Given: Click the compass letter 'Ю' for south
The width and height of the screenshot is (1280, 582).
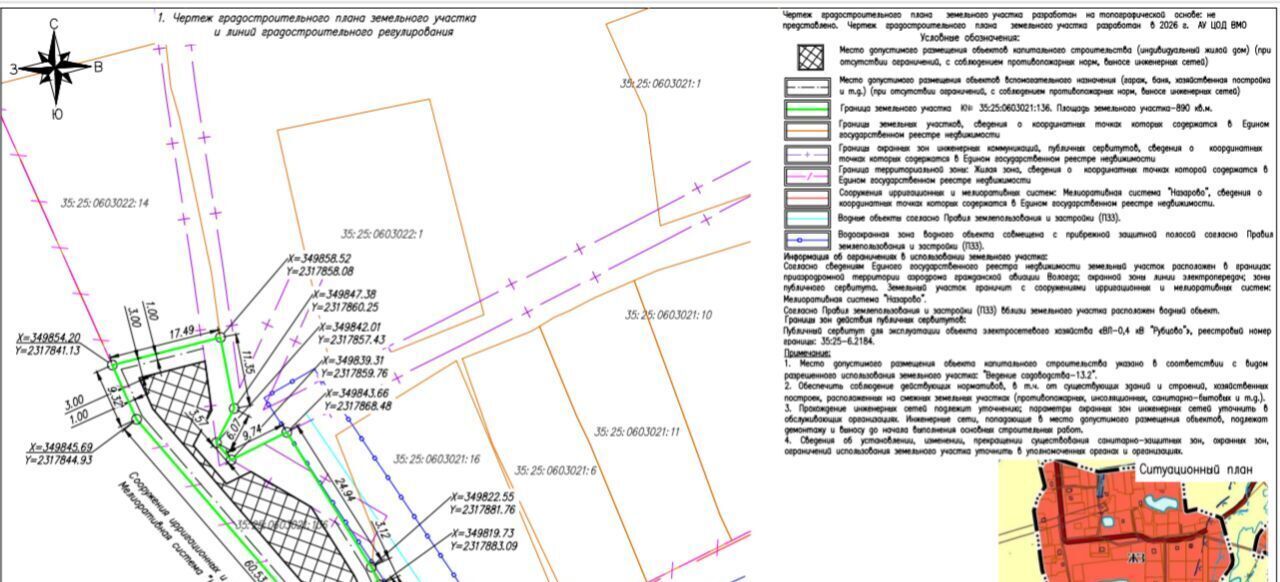Looking at the screenshot, I should pos(57,115).
